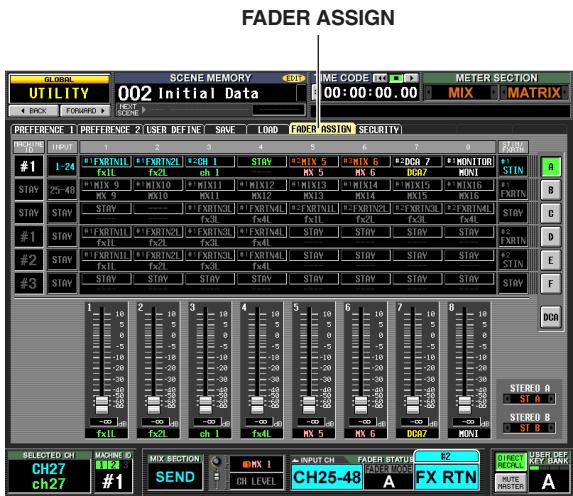Select fader assign bank A

pos(551,167)
